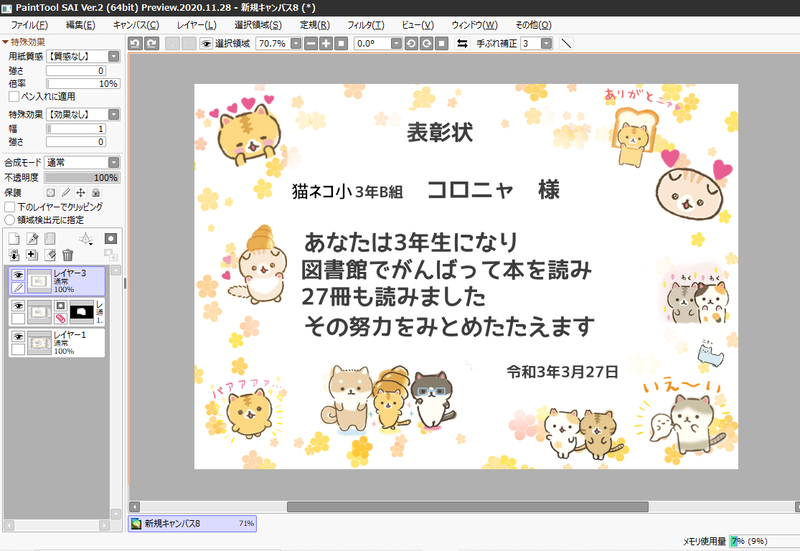Delete layer with trash icon
The image size is (800, 551).
click(67, 255)
